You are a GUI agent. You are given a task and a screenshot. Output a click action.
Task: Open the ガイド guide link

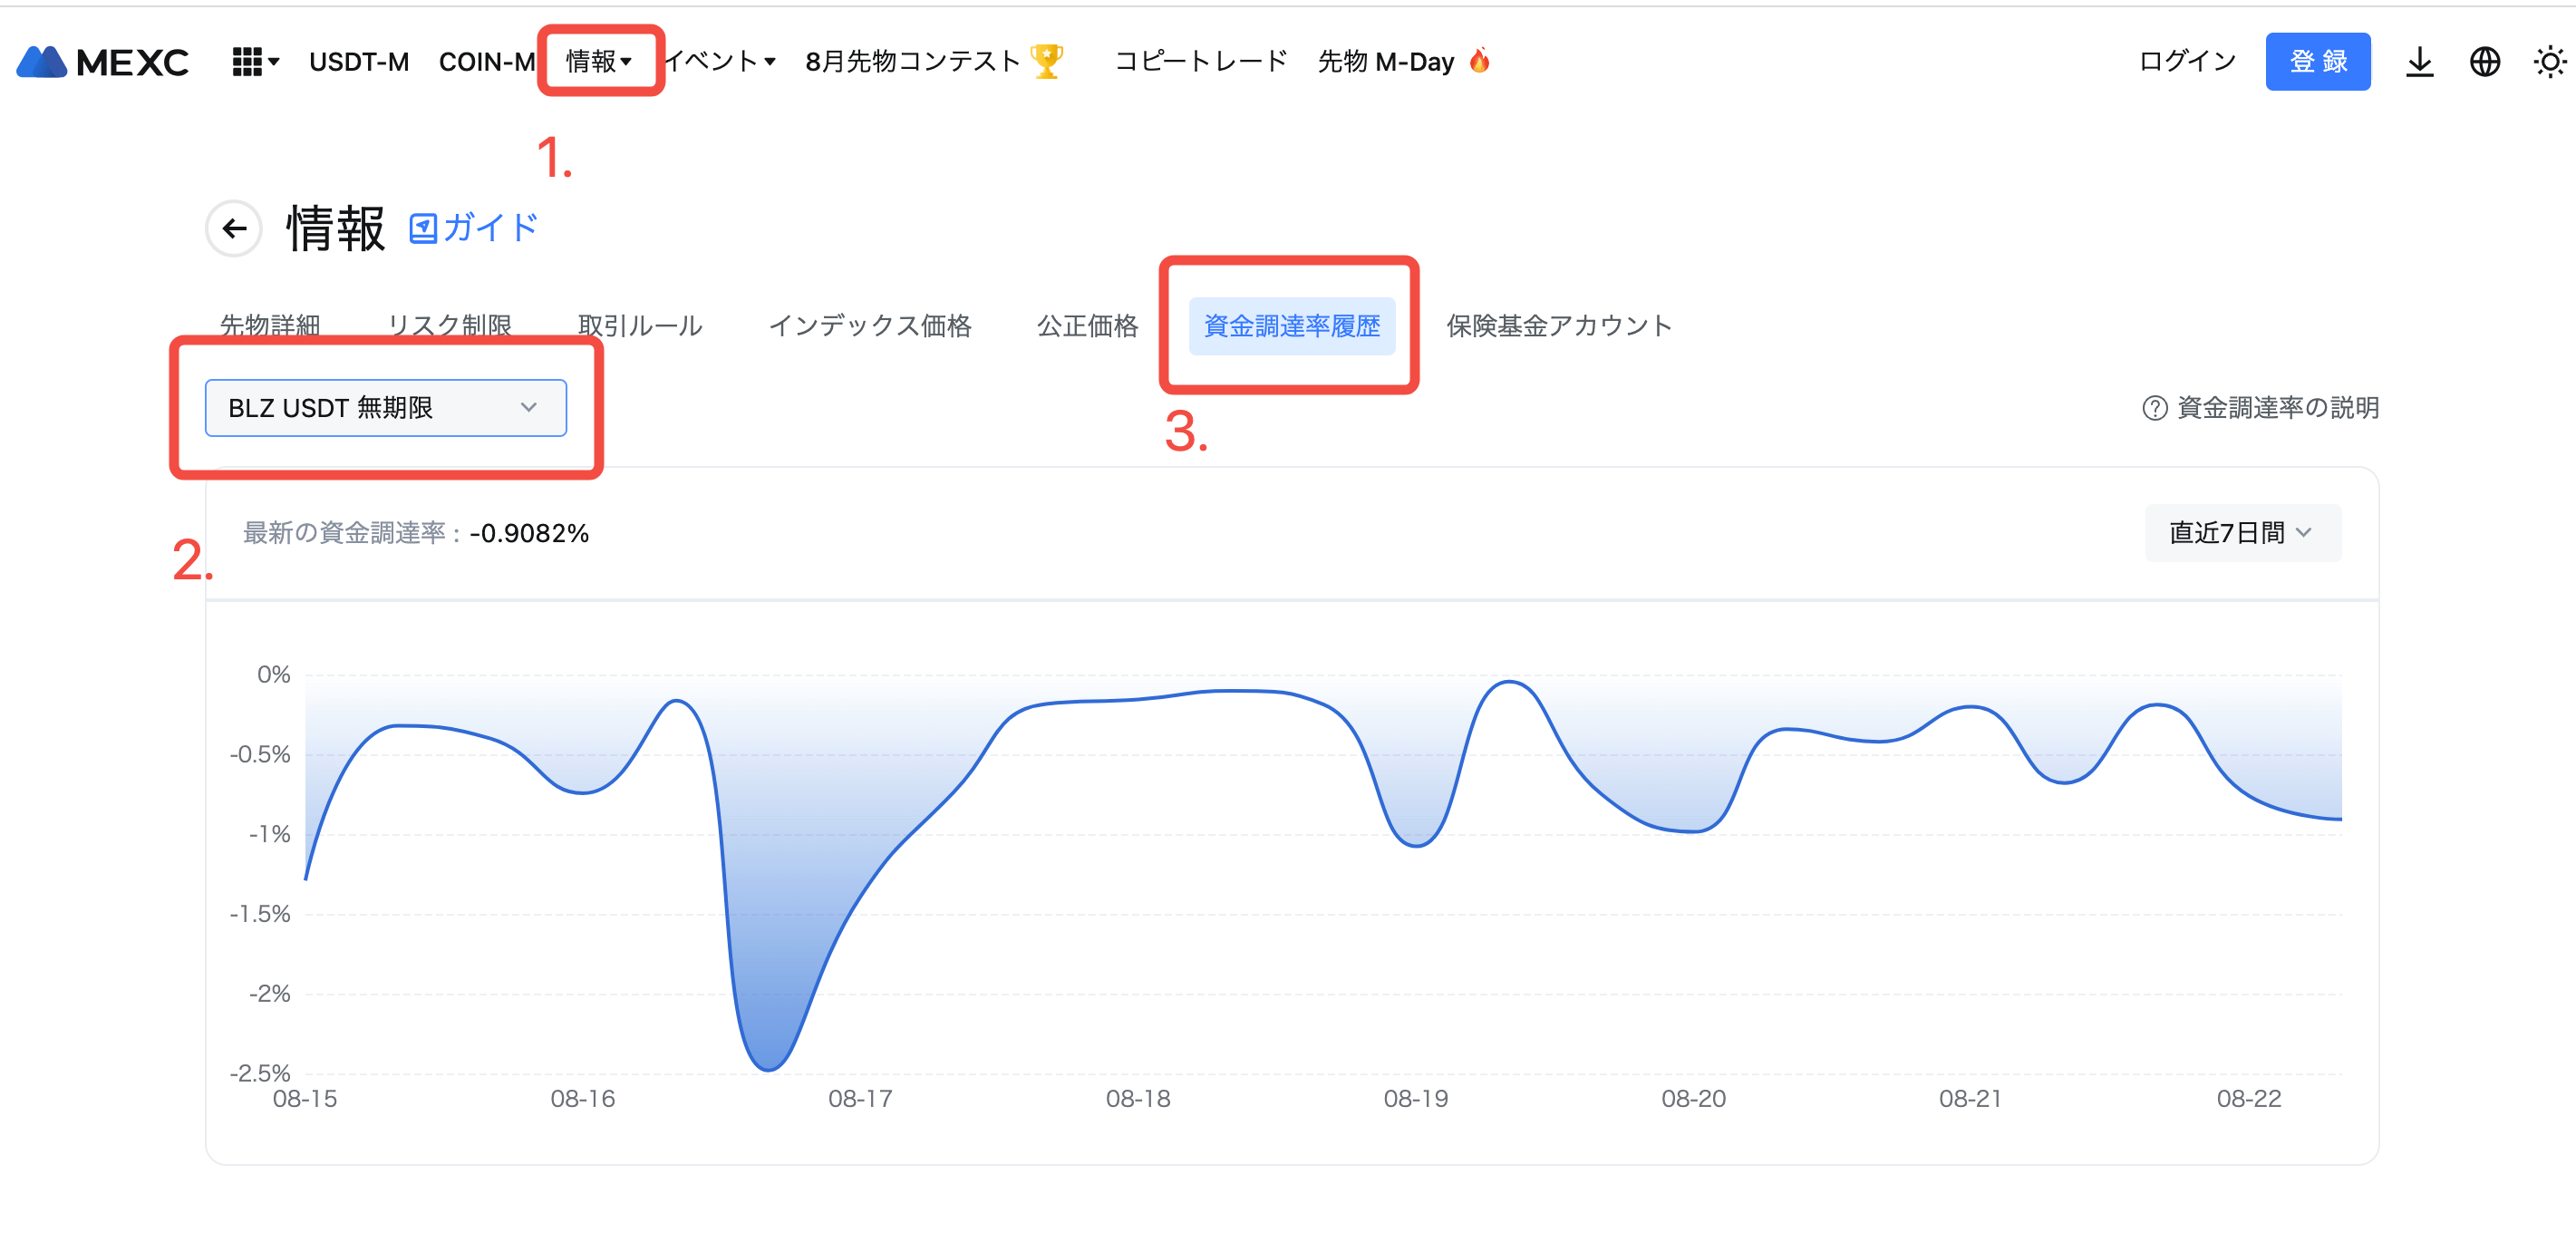click(474, 228)
